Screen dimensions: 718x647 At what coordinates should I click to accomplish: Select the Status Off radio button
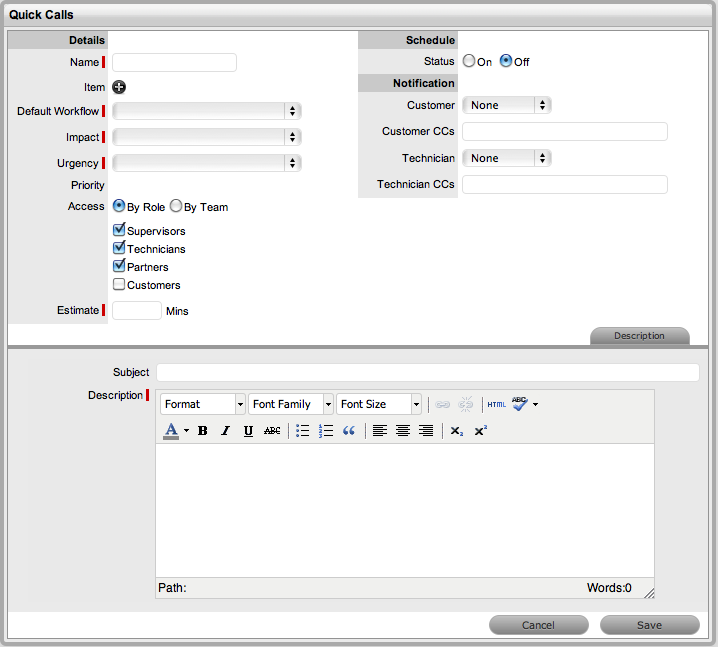[x=506, y=61]
